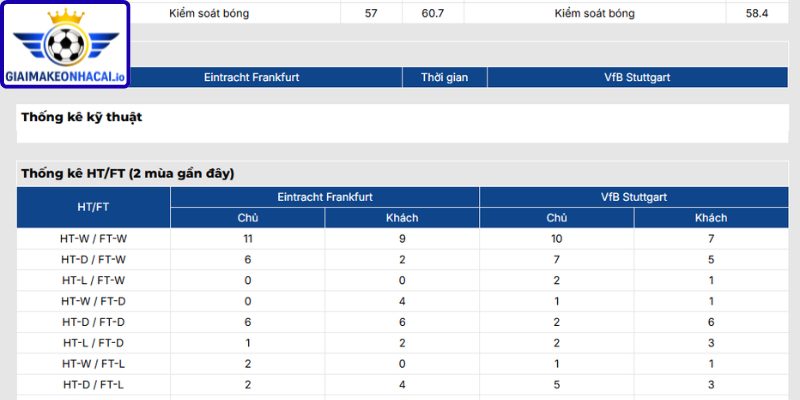This screenshot has width=800, height=400.
Task: Click the VfB Stuttgart header in timeline bar
Action: point(637,78)
